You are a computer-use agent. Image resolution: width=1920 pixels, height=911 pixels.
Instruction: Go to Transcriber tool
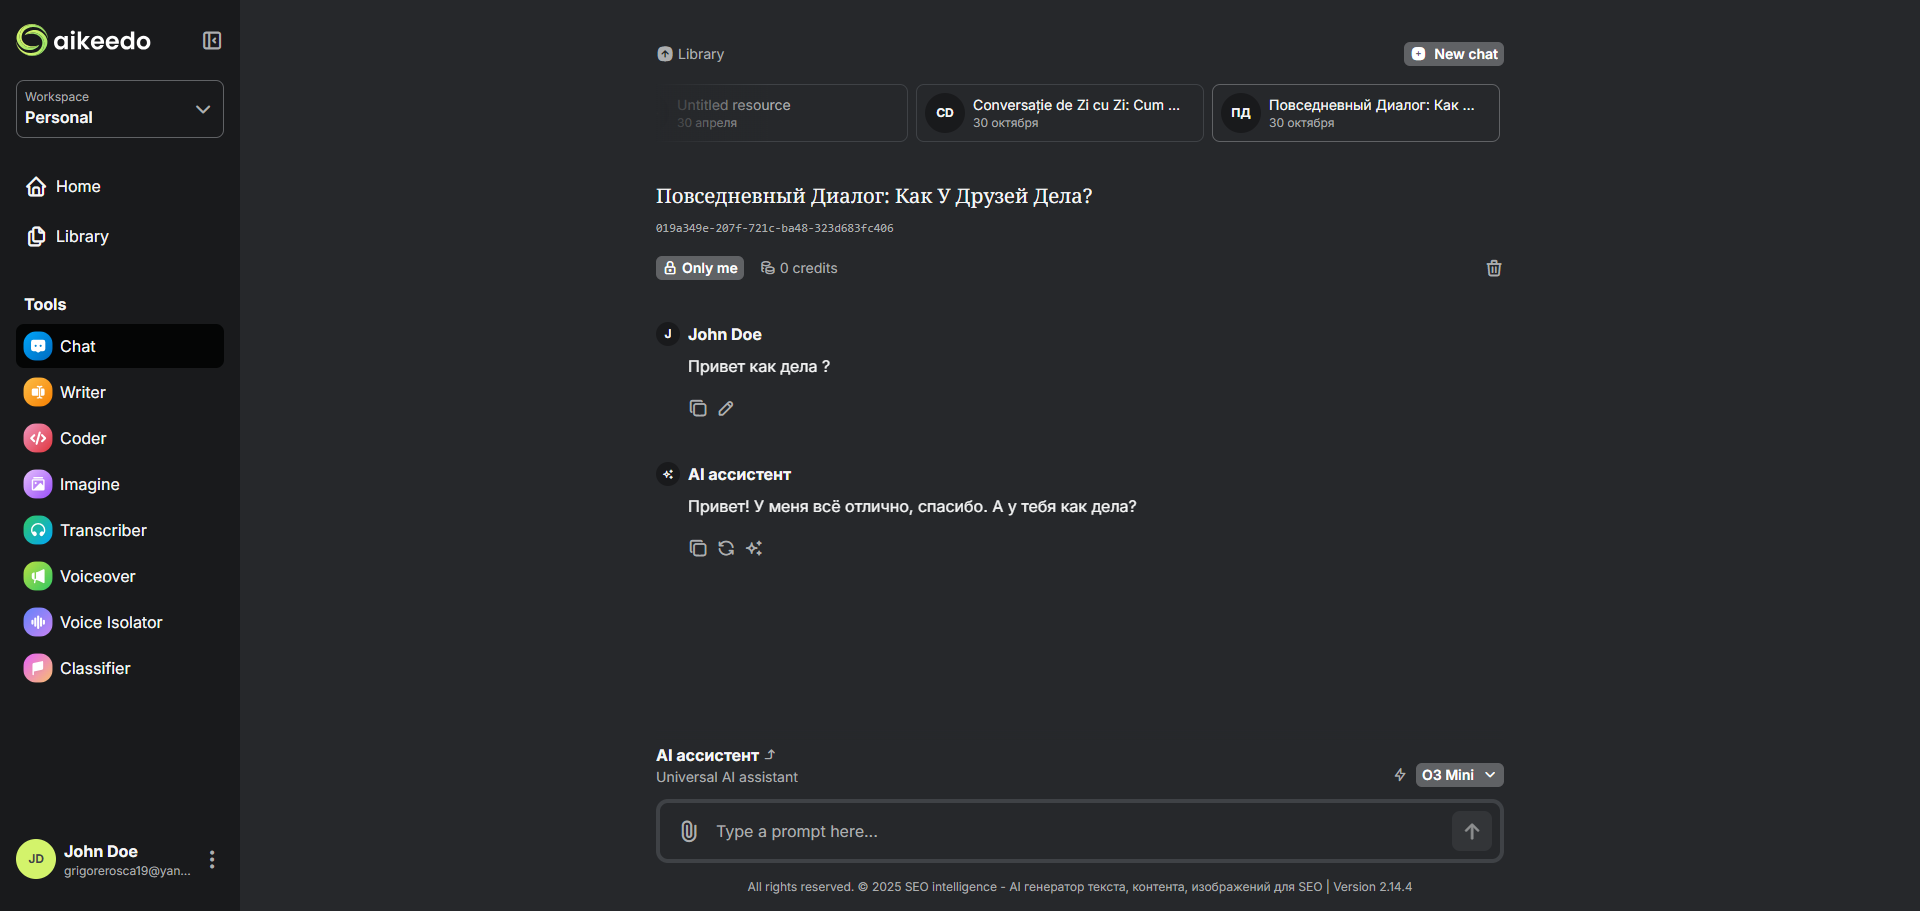103,530
